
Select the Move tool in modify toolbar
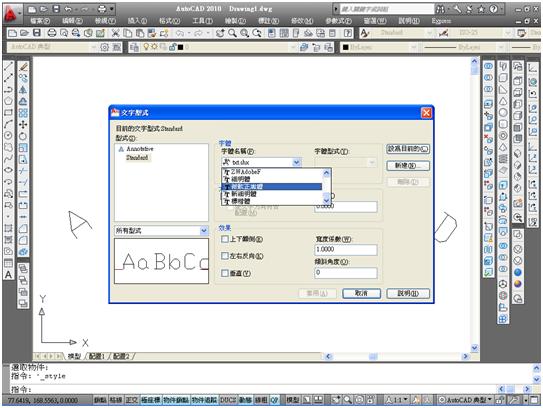click(23, 124)
